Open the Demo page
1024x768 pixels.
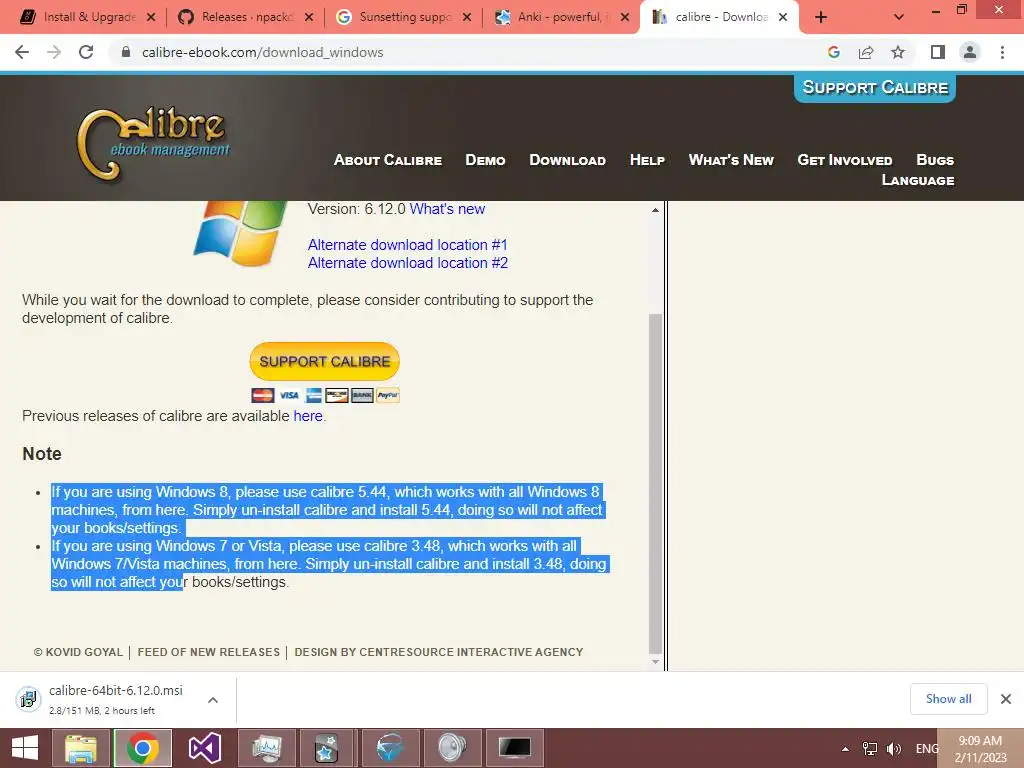click(485, 160)
